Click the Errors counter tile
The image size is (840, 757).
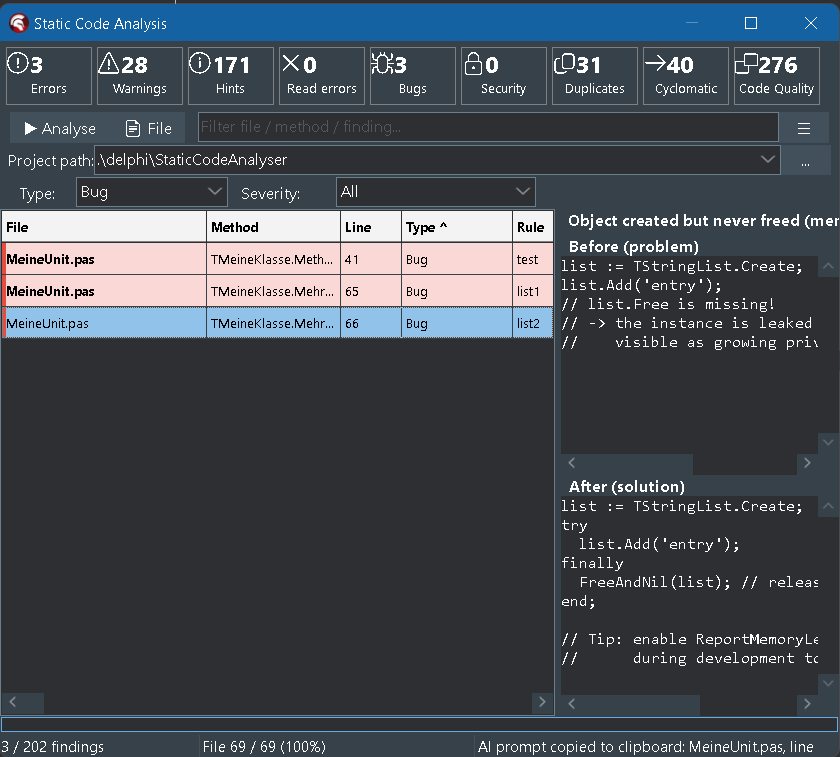point(49,76)
